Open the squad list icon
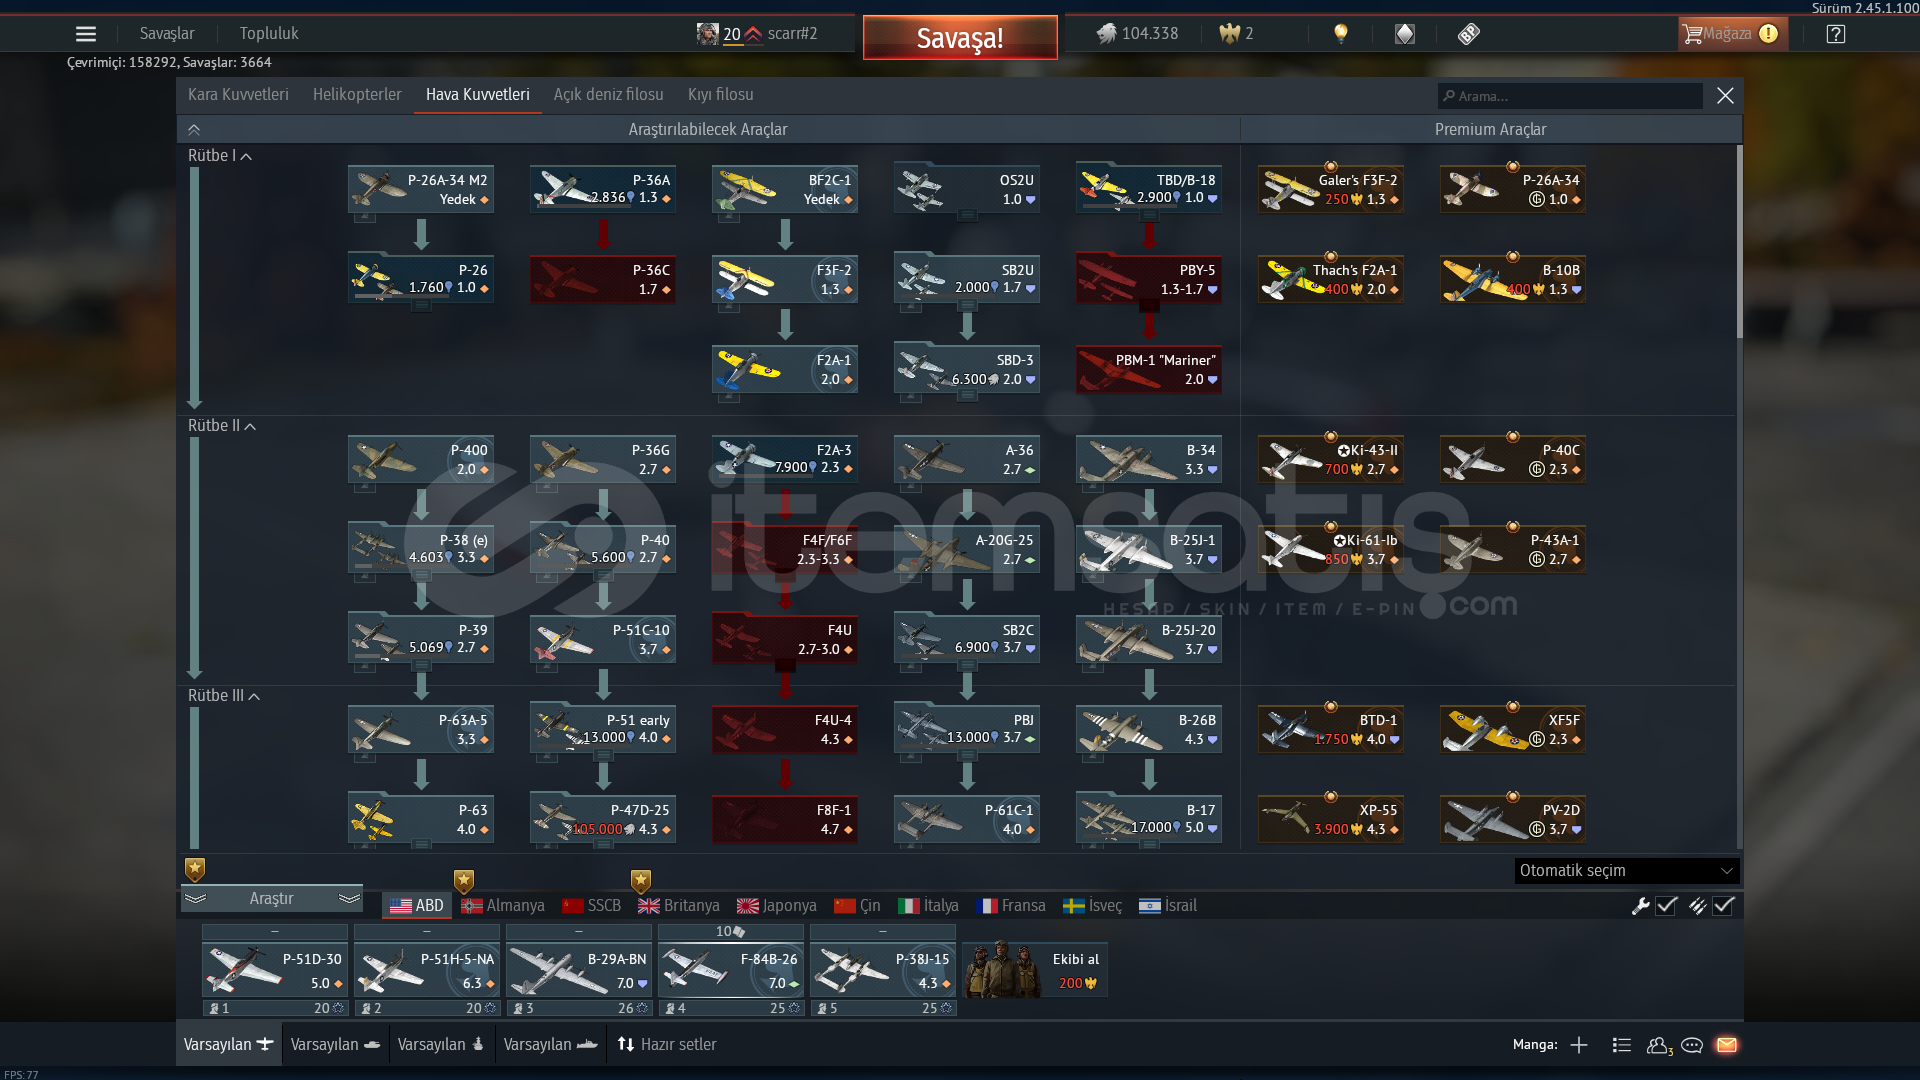Screen dimensions: 1920x1080 coord(1622,1045)
